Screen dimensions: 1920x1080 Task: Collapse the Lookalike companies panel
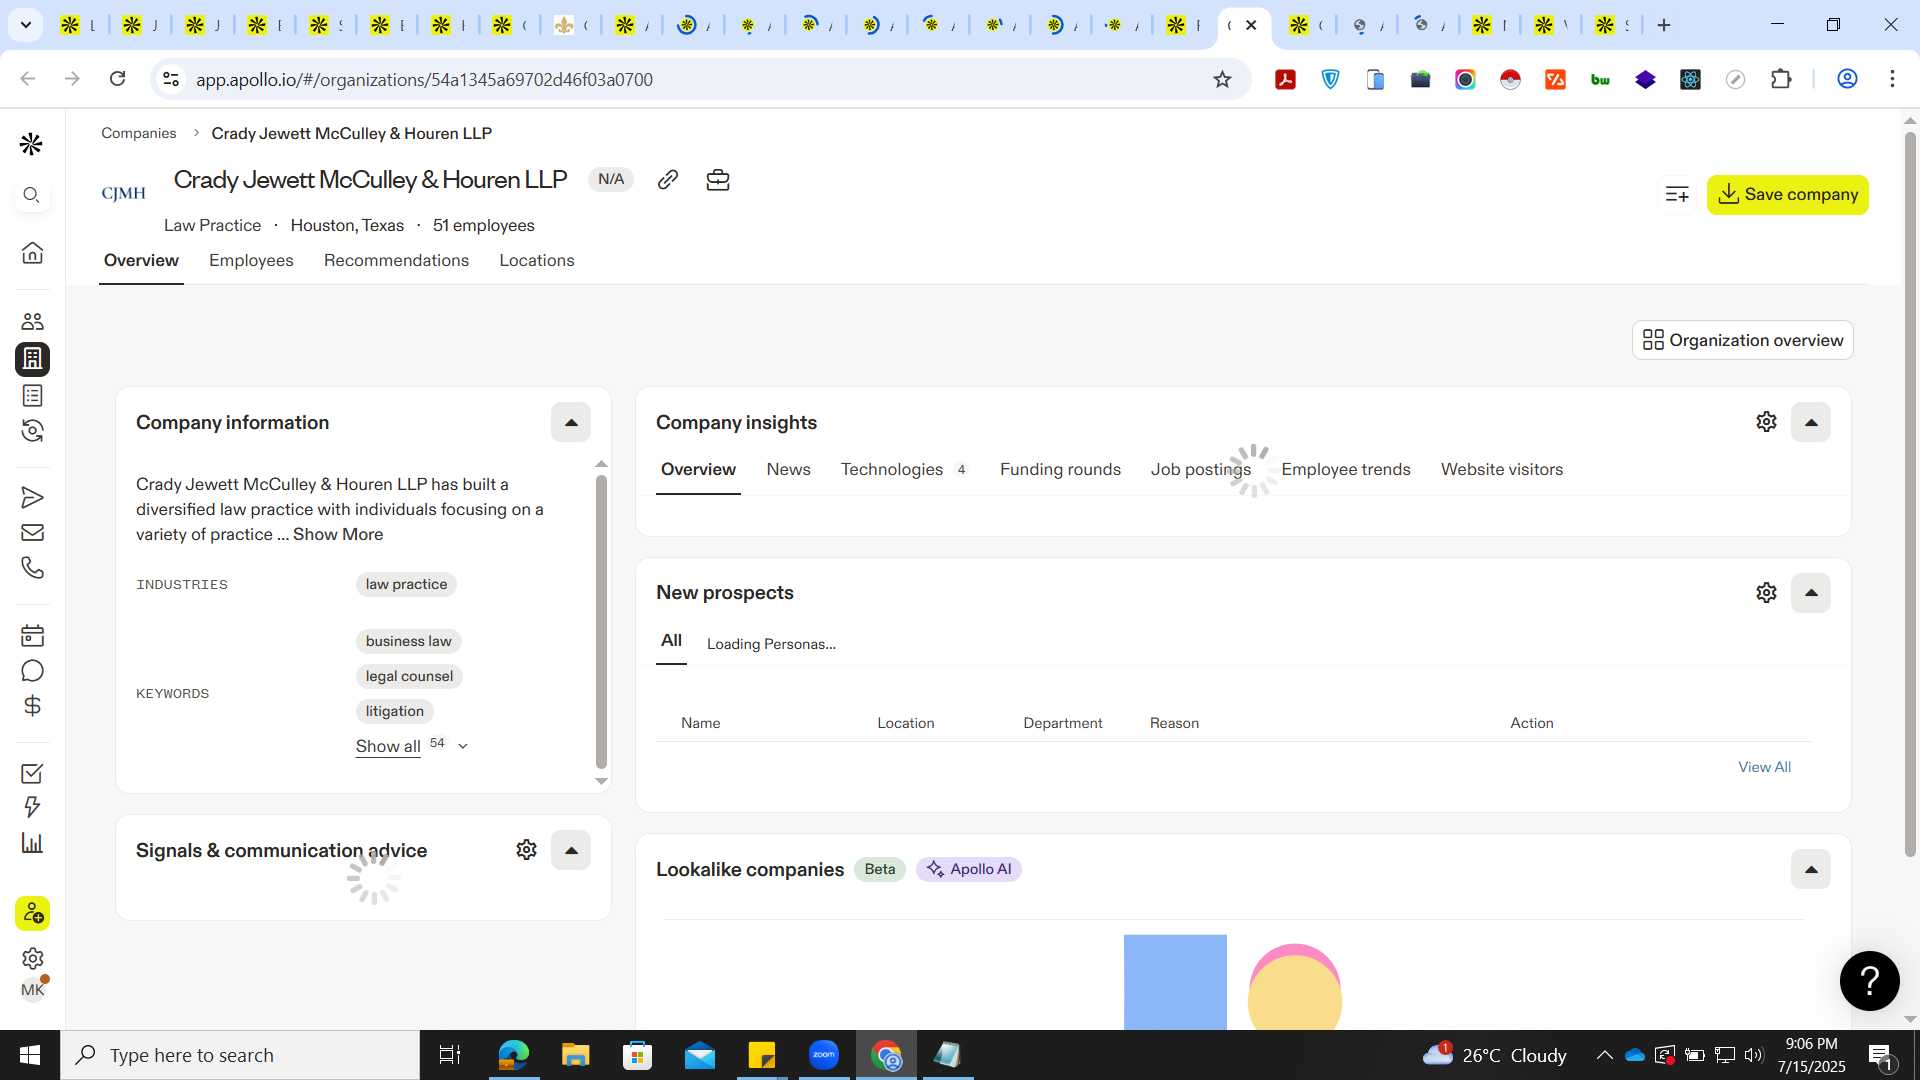coord(1811,869)
